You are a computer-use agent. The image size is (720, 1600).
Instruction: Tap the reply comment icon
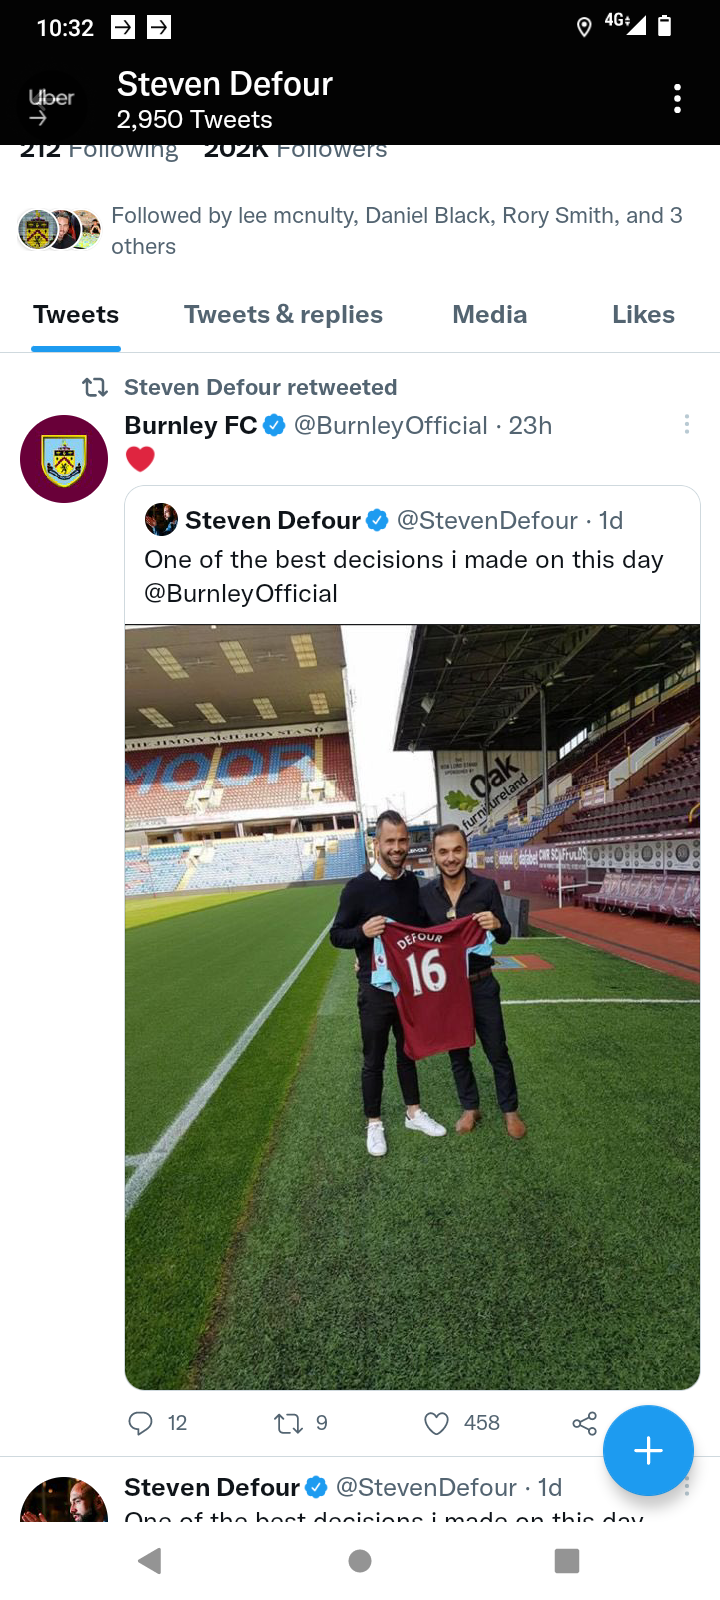click(x=141, y=1423)
